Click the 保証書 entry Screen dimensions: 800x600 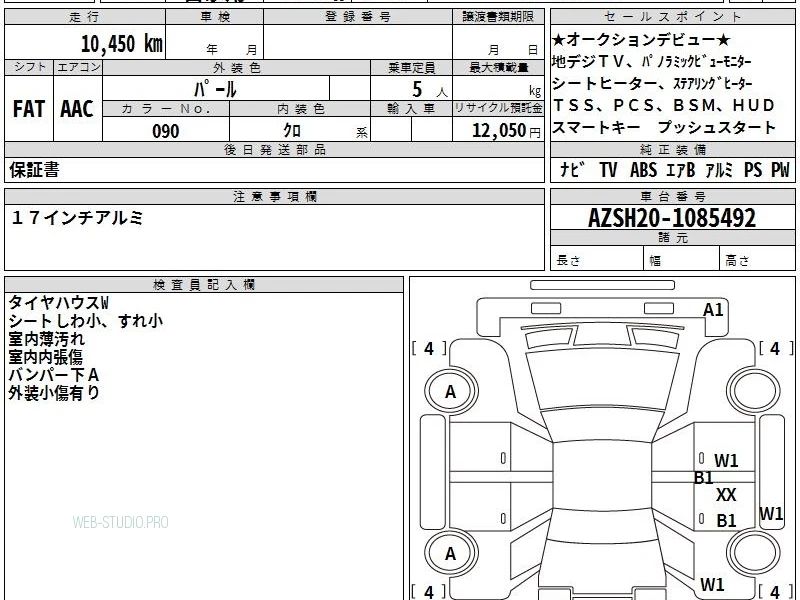[34, 170]
